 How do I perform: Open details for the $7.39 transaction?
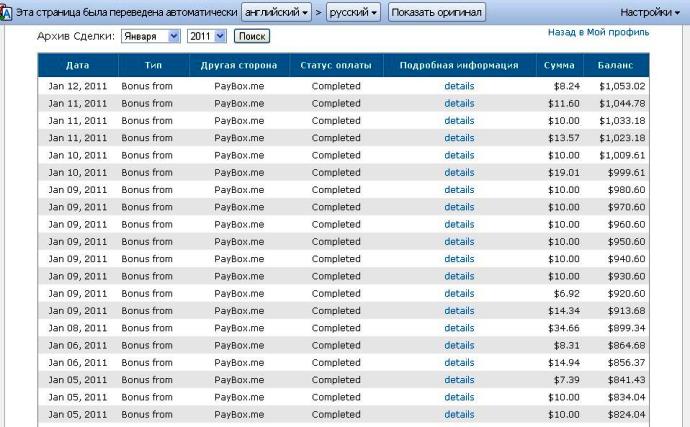point(459,380)
